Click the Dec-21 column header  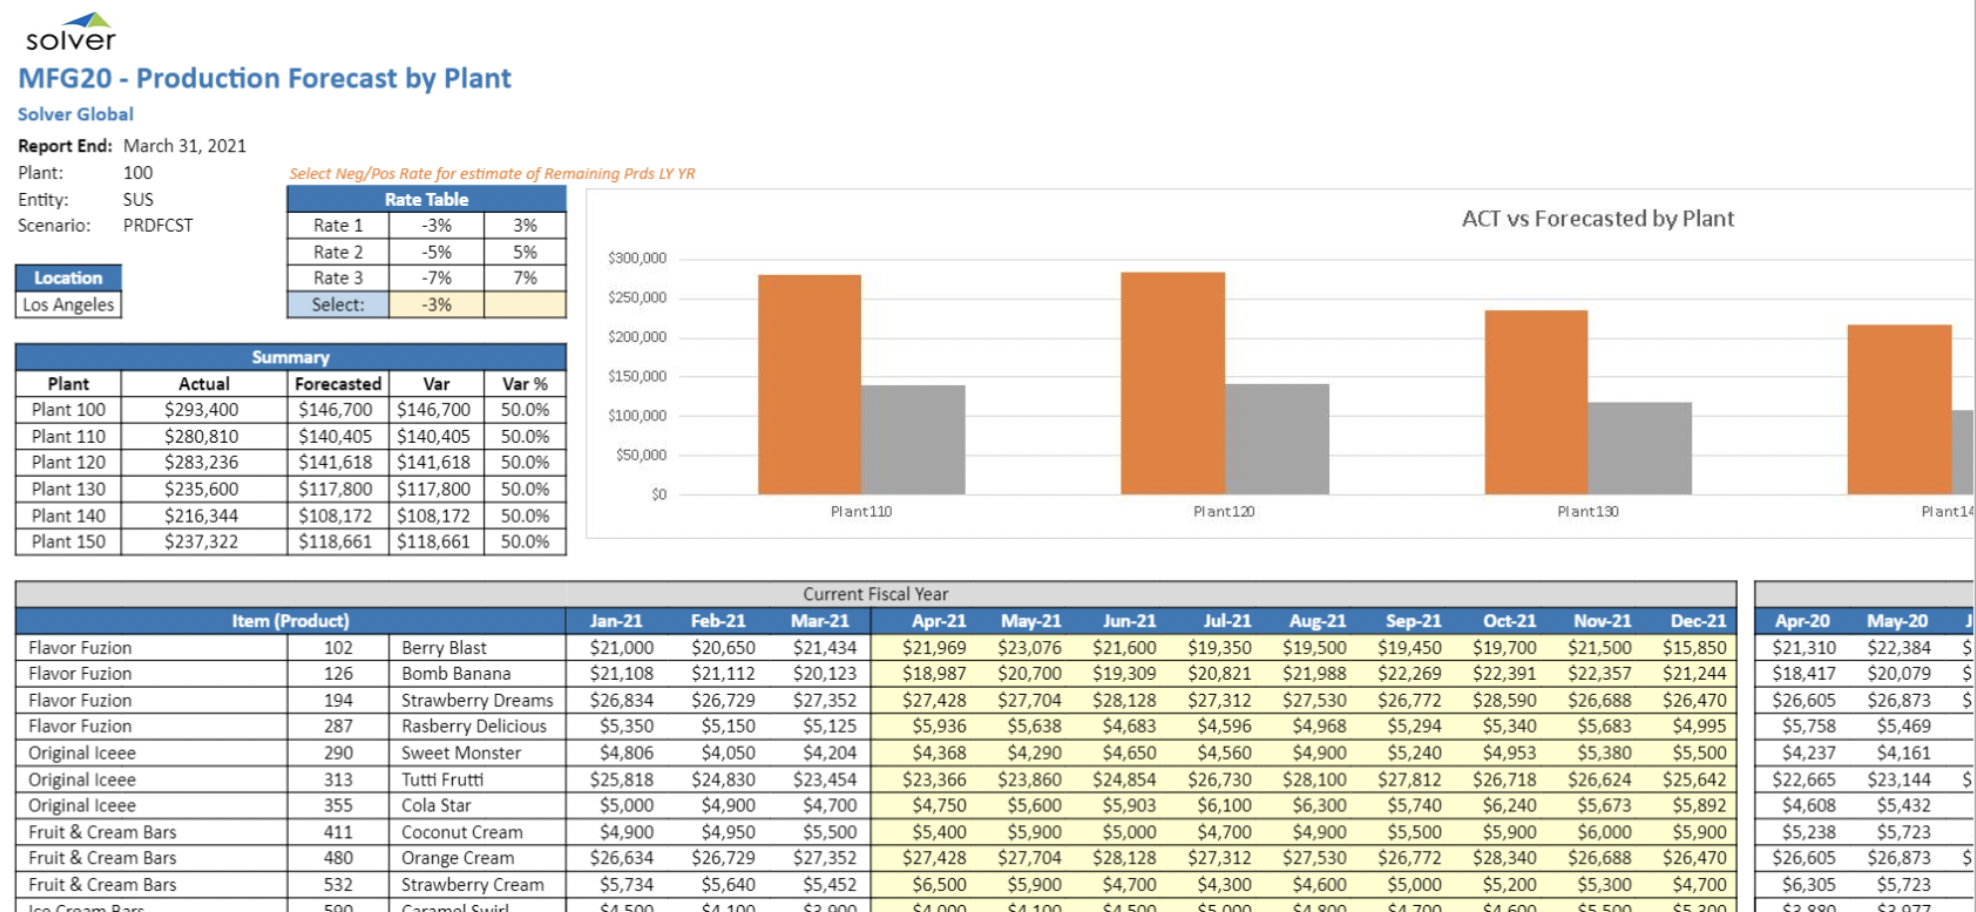coord(1697,621)
